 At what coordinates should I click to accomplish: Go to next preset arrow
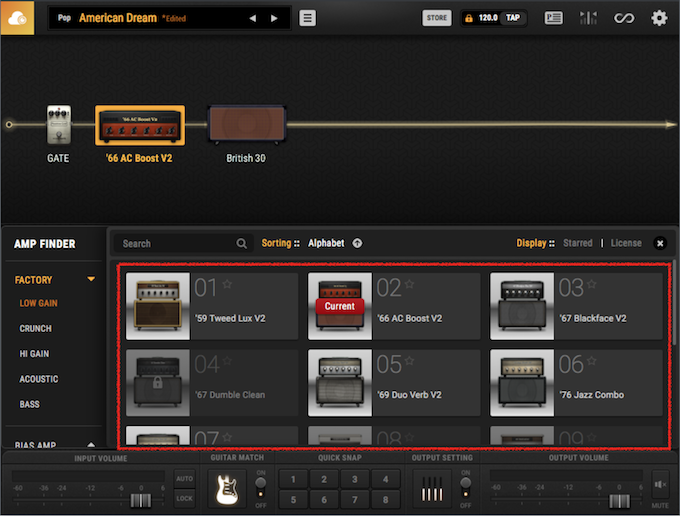pyautogui.click(x=274, y=18)
